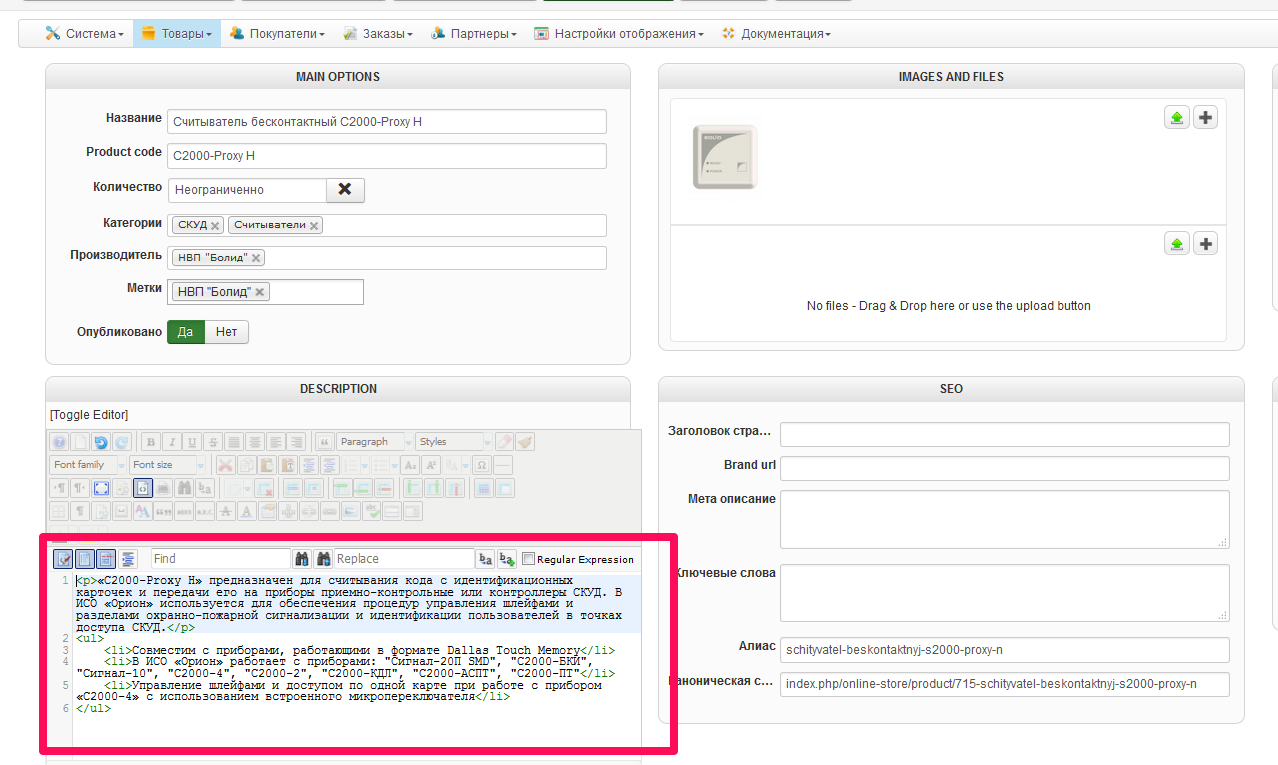1278x765 pixels.
Task: Click the binoculars Search icon in top toolbar
Action: coord(184,488)
